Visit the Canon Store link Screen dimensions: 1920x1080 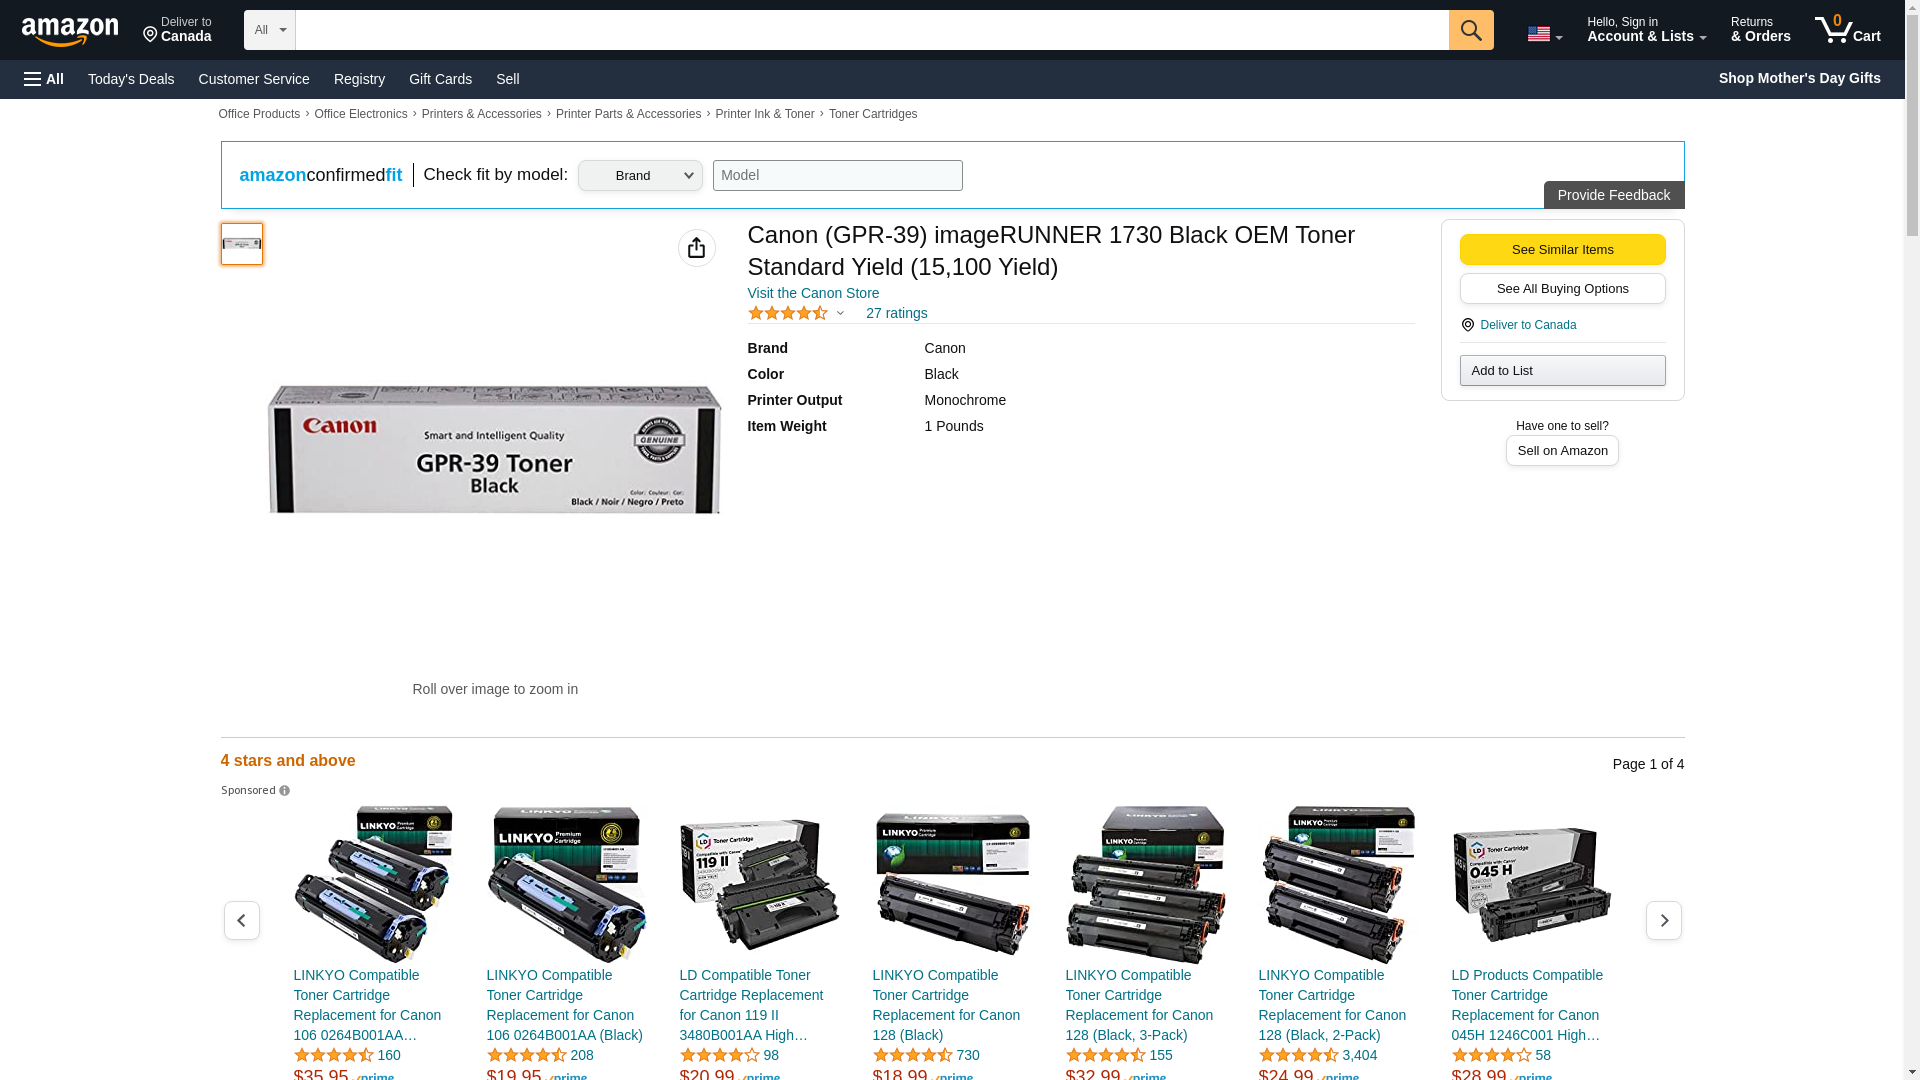tap(813, 293)
